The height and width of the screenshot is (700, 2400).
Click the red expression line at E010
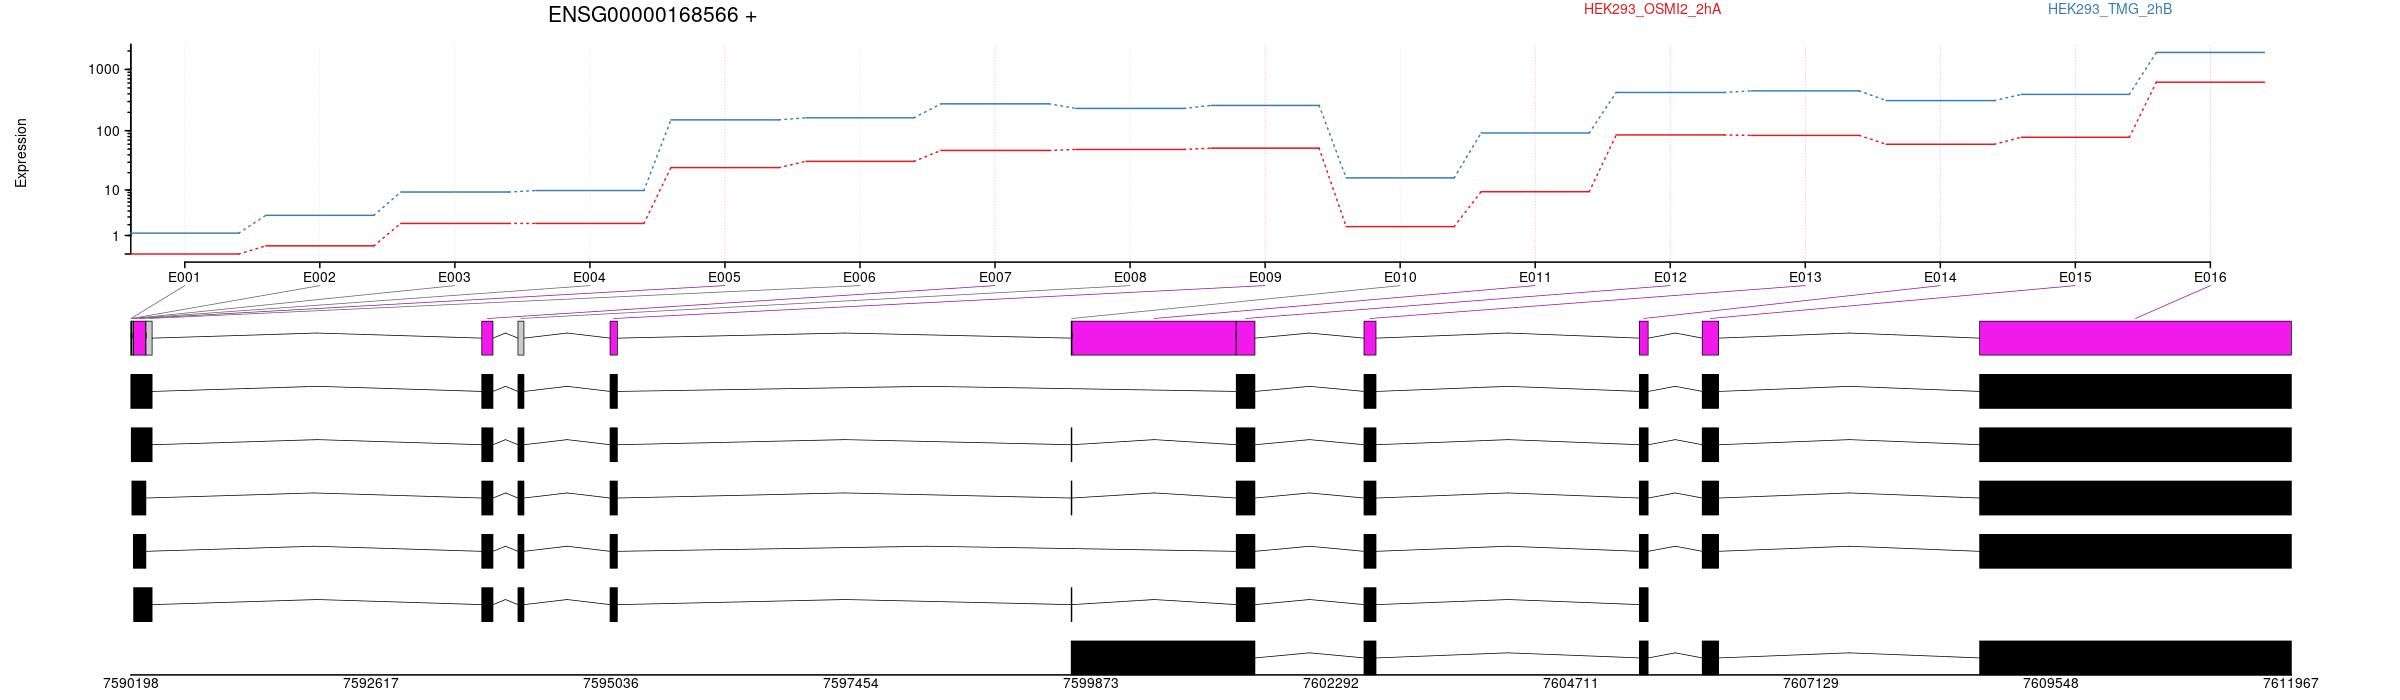(1399, 226)
